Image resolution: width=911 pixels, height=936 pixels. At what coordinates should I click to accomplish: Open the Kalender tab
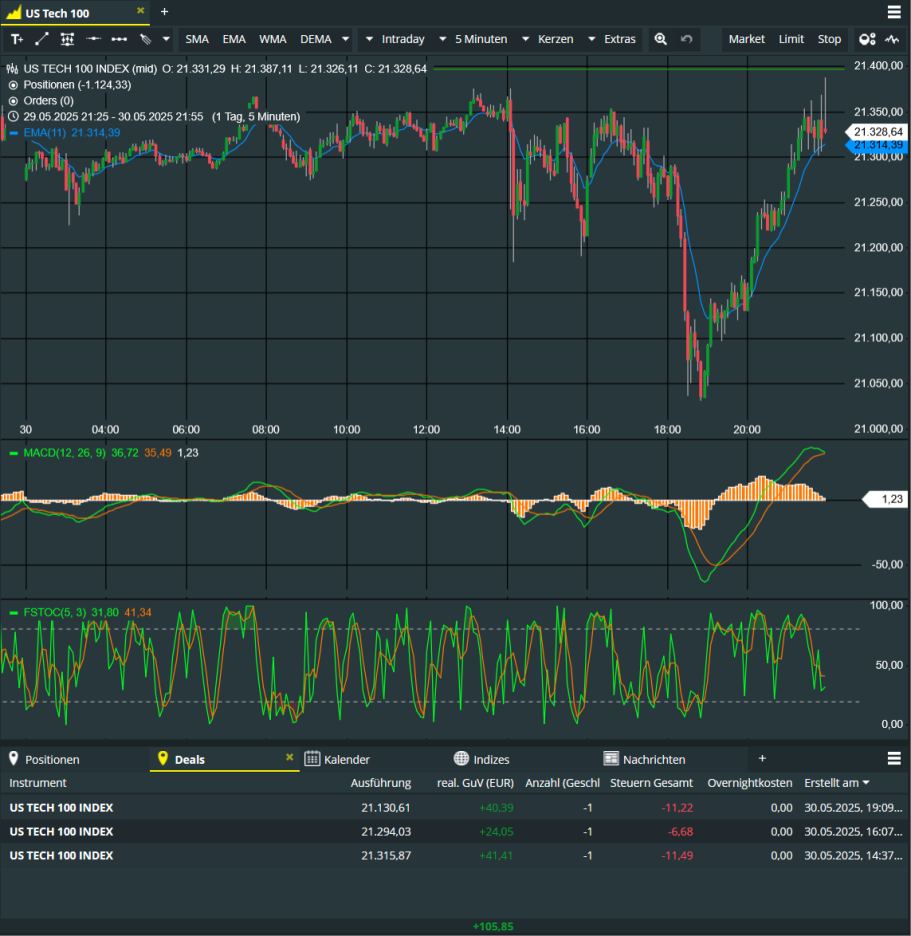click(347, 759)
